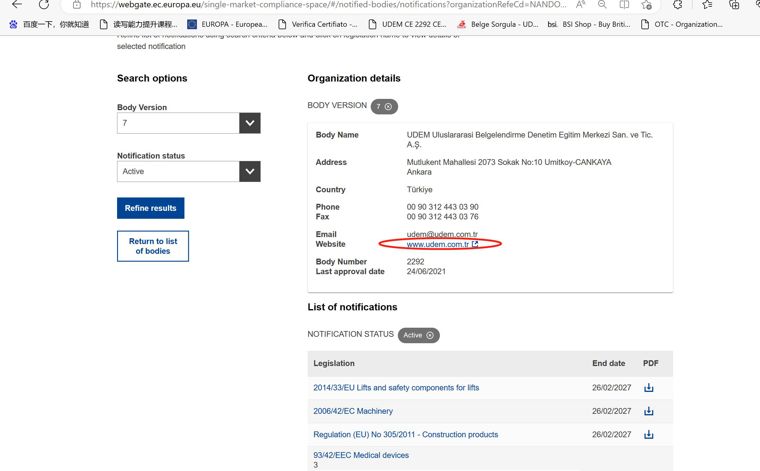This screenshot has width=760, height=471.
Task: Remove Active notification status chip
Action: [430, 335]
